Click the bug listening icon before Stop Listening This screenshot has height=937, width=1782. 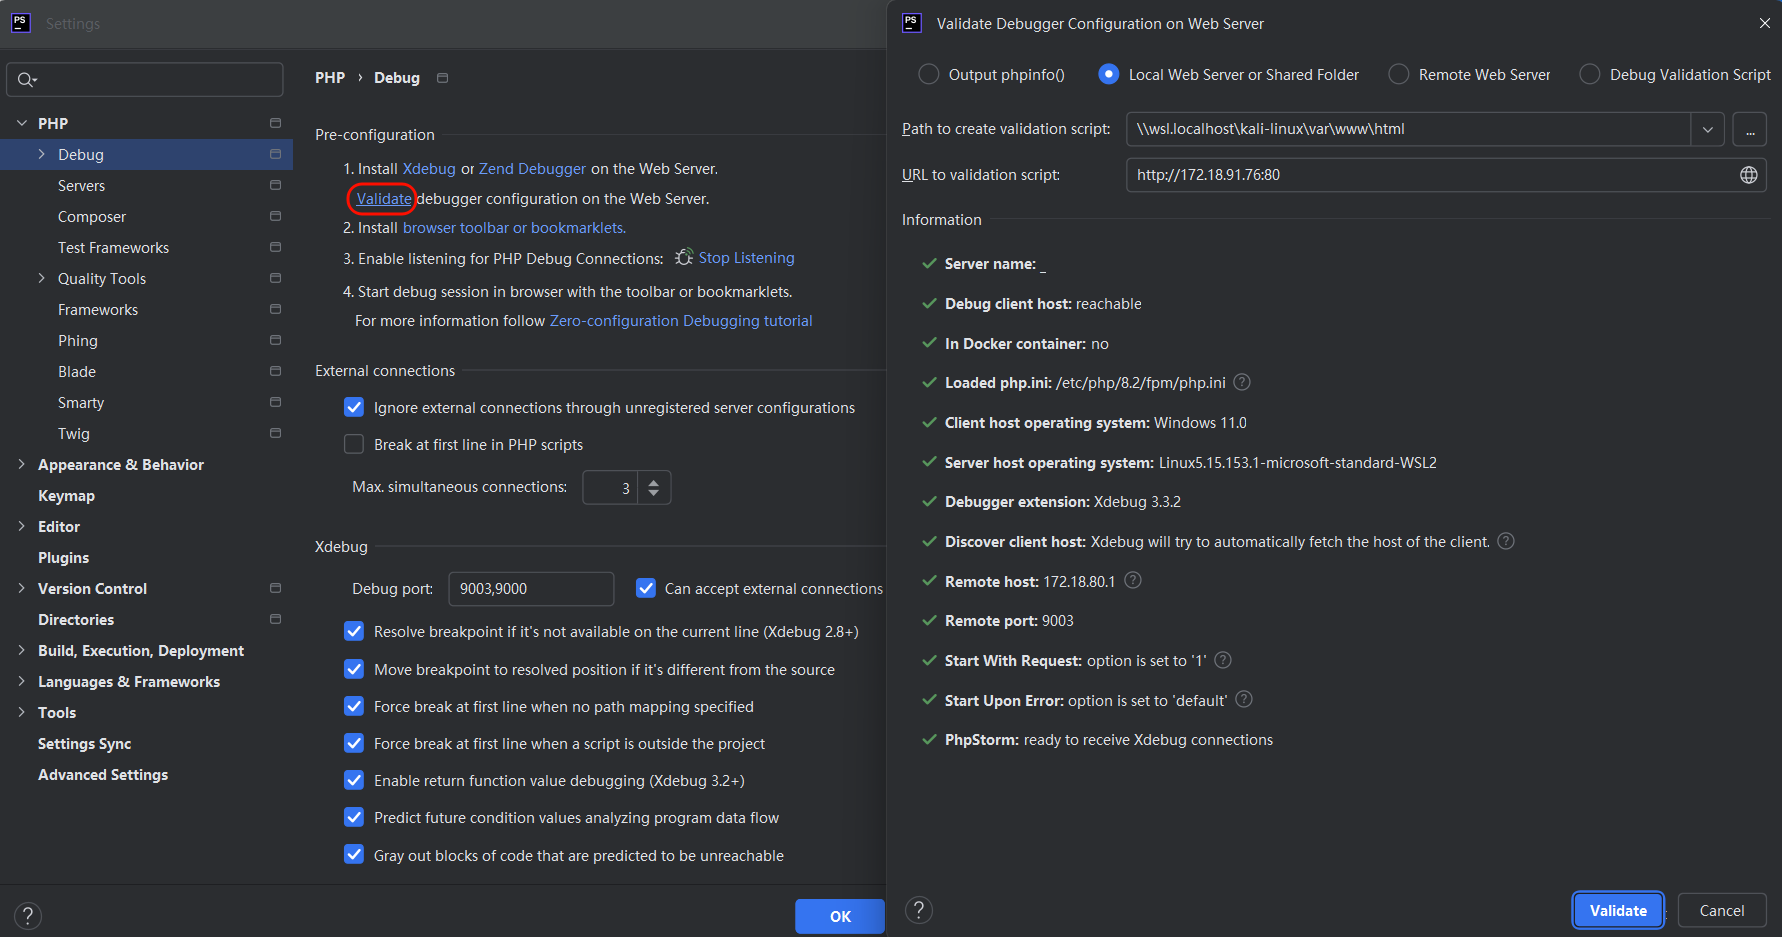[684, 258]
